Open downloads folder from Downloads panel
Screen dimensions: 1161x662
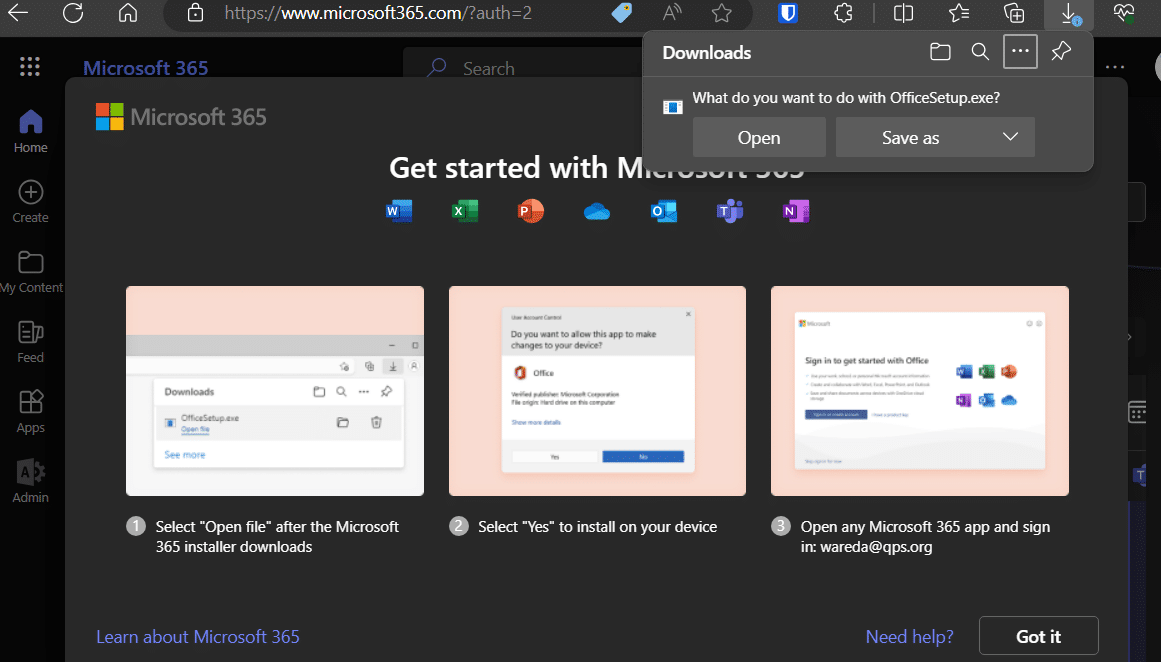click(940, 52)
